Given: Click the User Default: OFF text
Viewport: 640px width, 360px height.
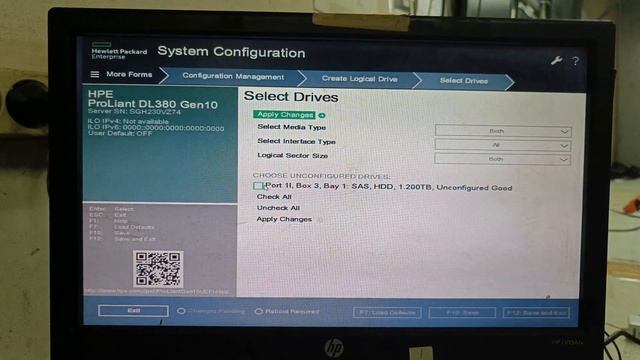Looking at the screenshot, I should pos(120,133).
